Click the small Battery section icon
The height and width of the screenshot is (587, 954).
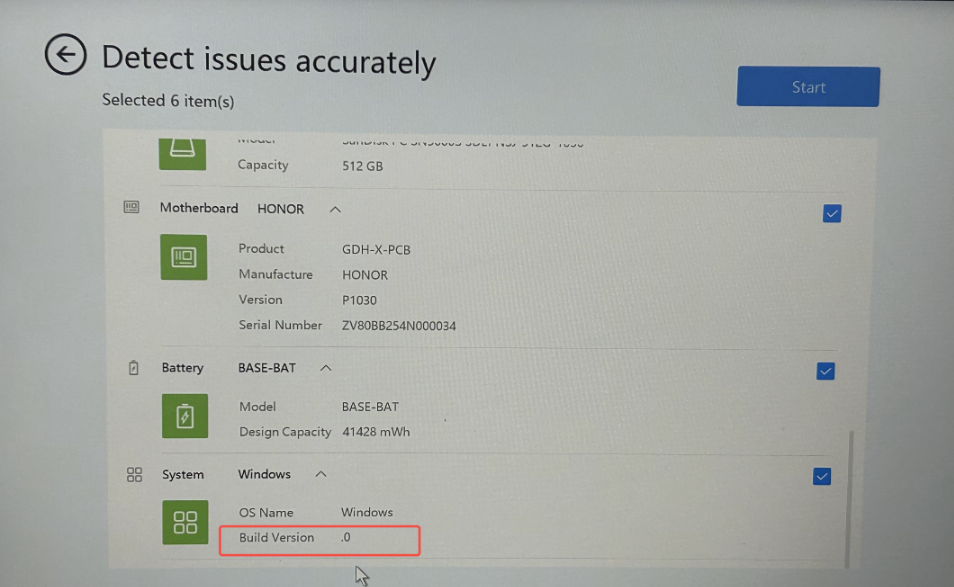pos(134,368)
